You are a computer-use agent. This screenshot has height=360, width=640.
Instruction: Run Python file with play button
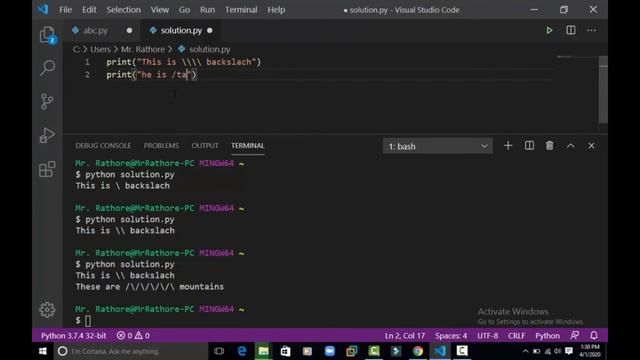click(x=549, y=30)
